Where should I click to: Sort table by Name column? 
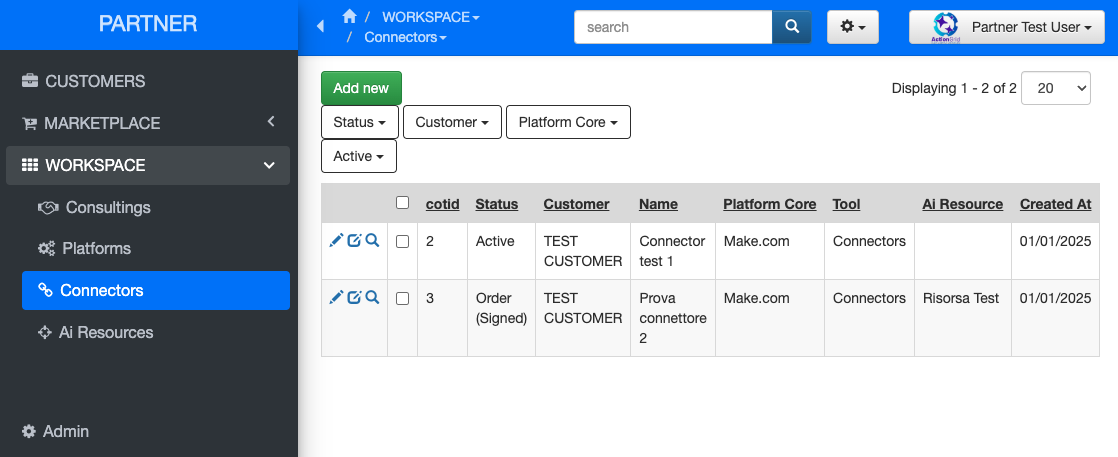(x=658, y=204)
